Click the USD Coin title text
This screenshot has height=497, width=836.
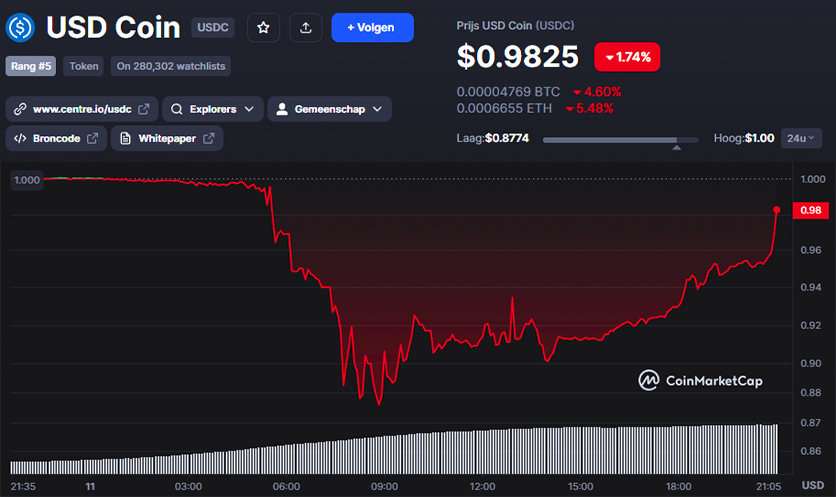coord(114,27)
